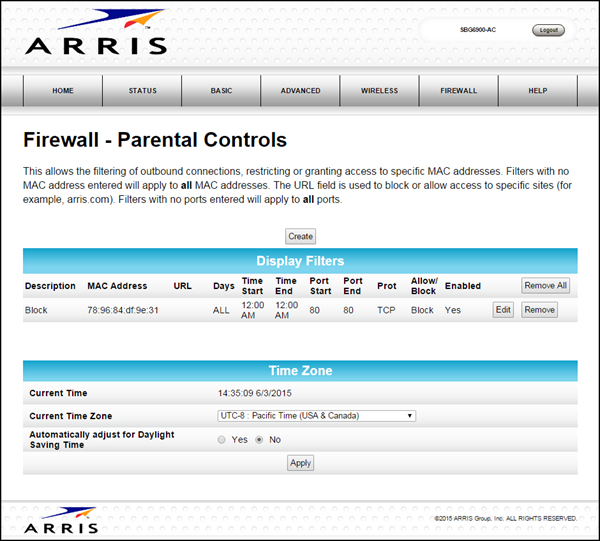Edit the Block filter entry
Screen dimensions: 600x541
coord(503,310)
